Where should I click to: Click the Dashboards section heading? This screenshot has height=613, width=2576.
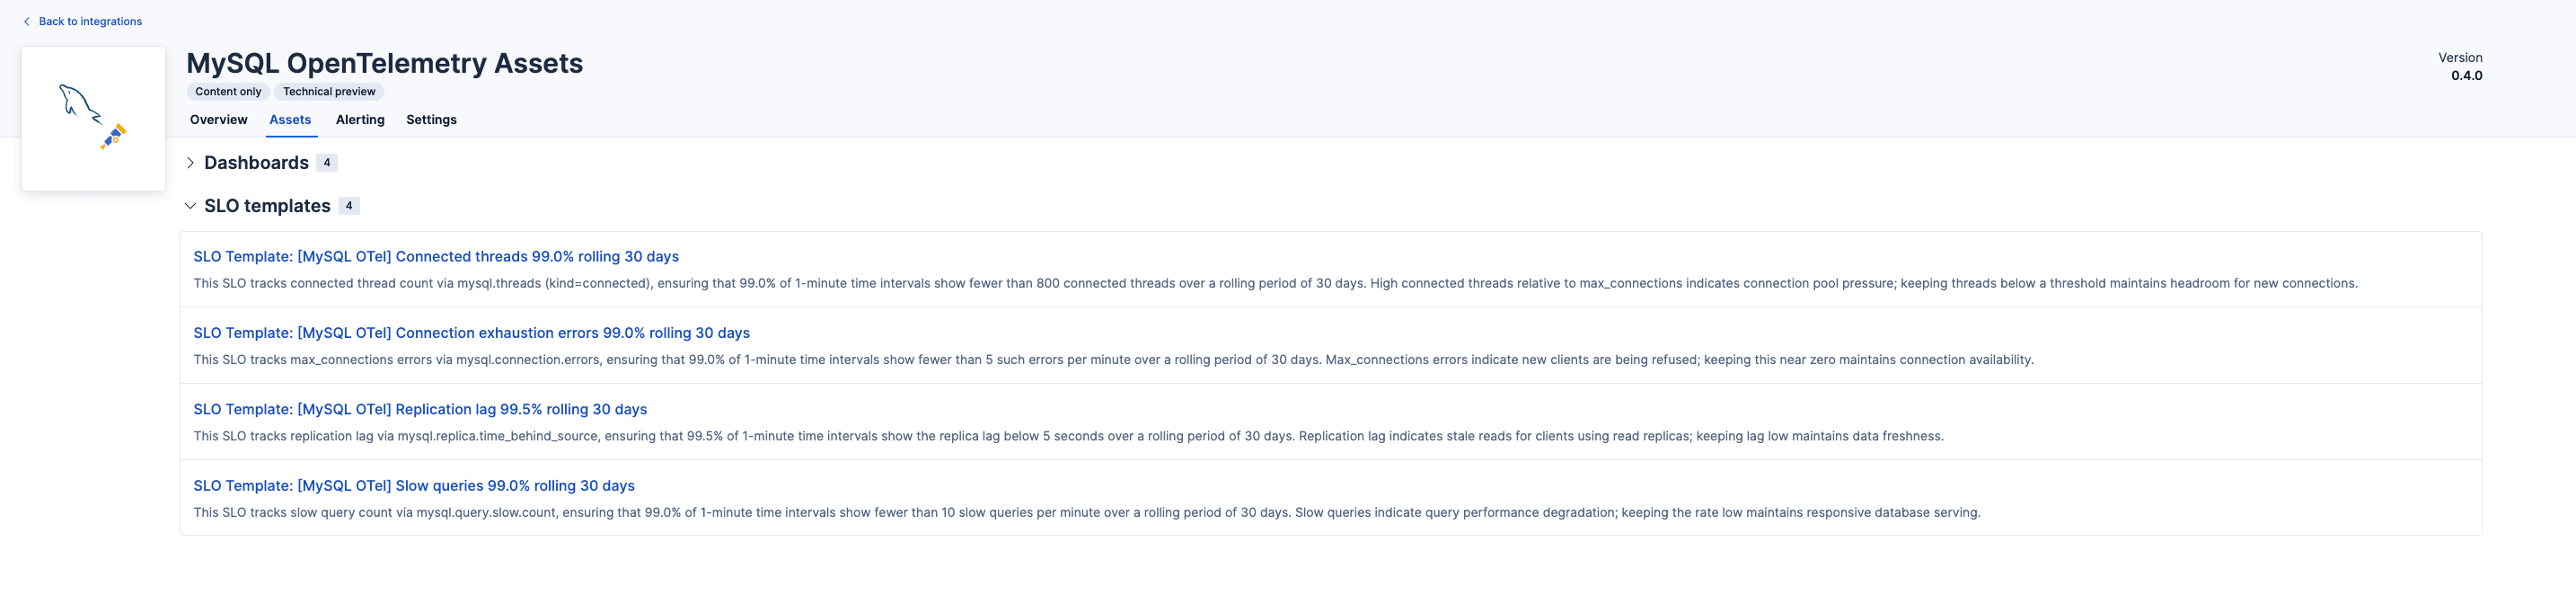[256, 163]
